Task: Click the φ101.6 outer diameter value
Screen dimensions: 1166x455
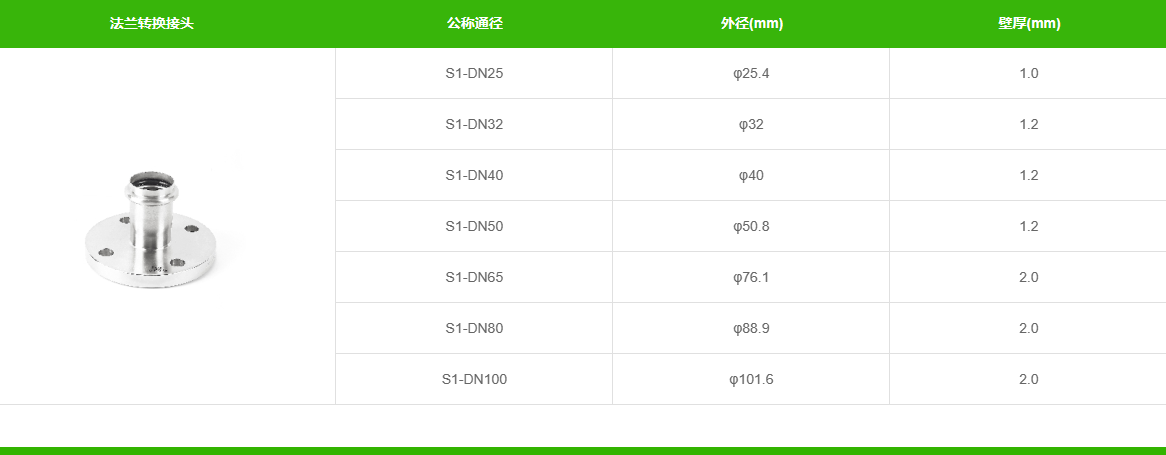Action: pos(751,380)
